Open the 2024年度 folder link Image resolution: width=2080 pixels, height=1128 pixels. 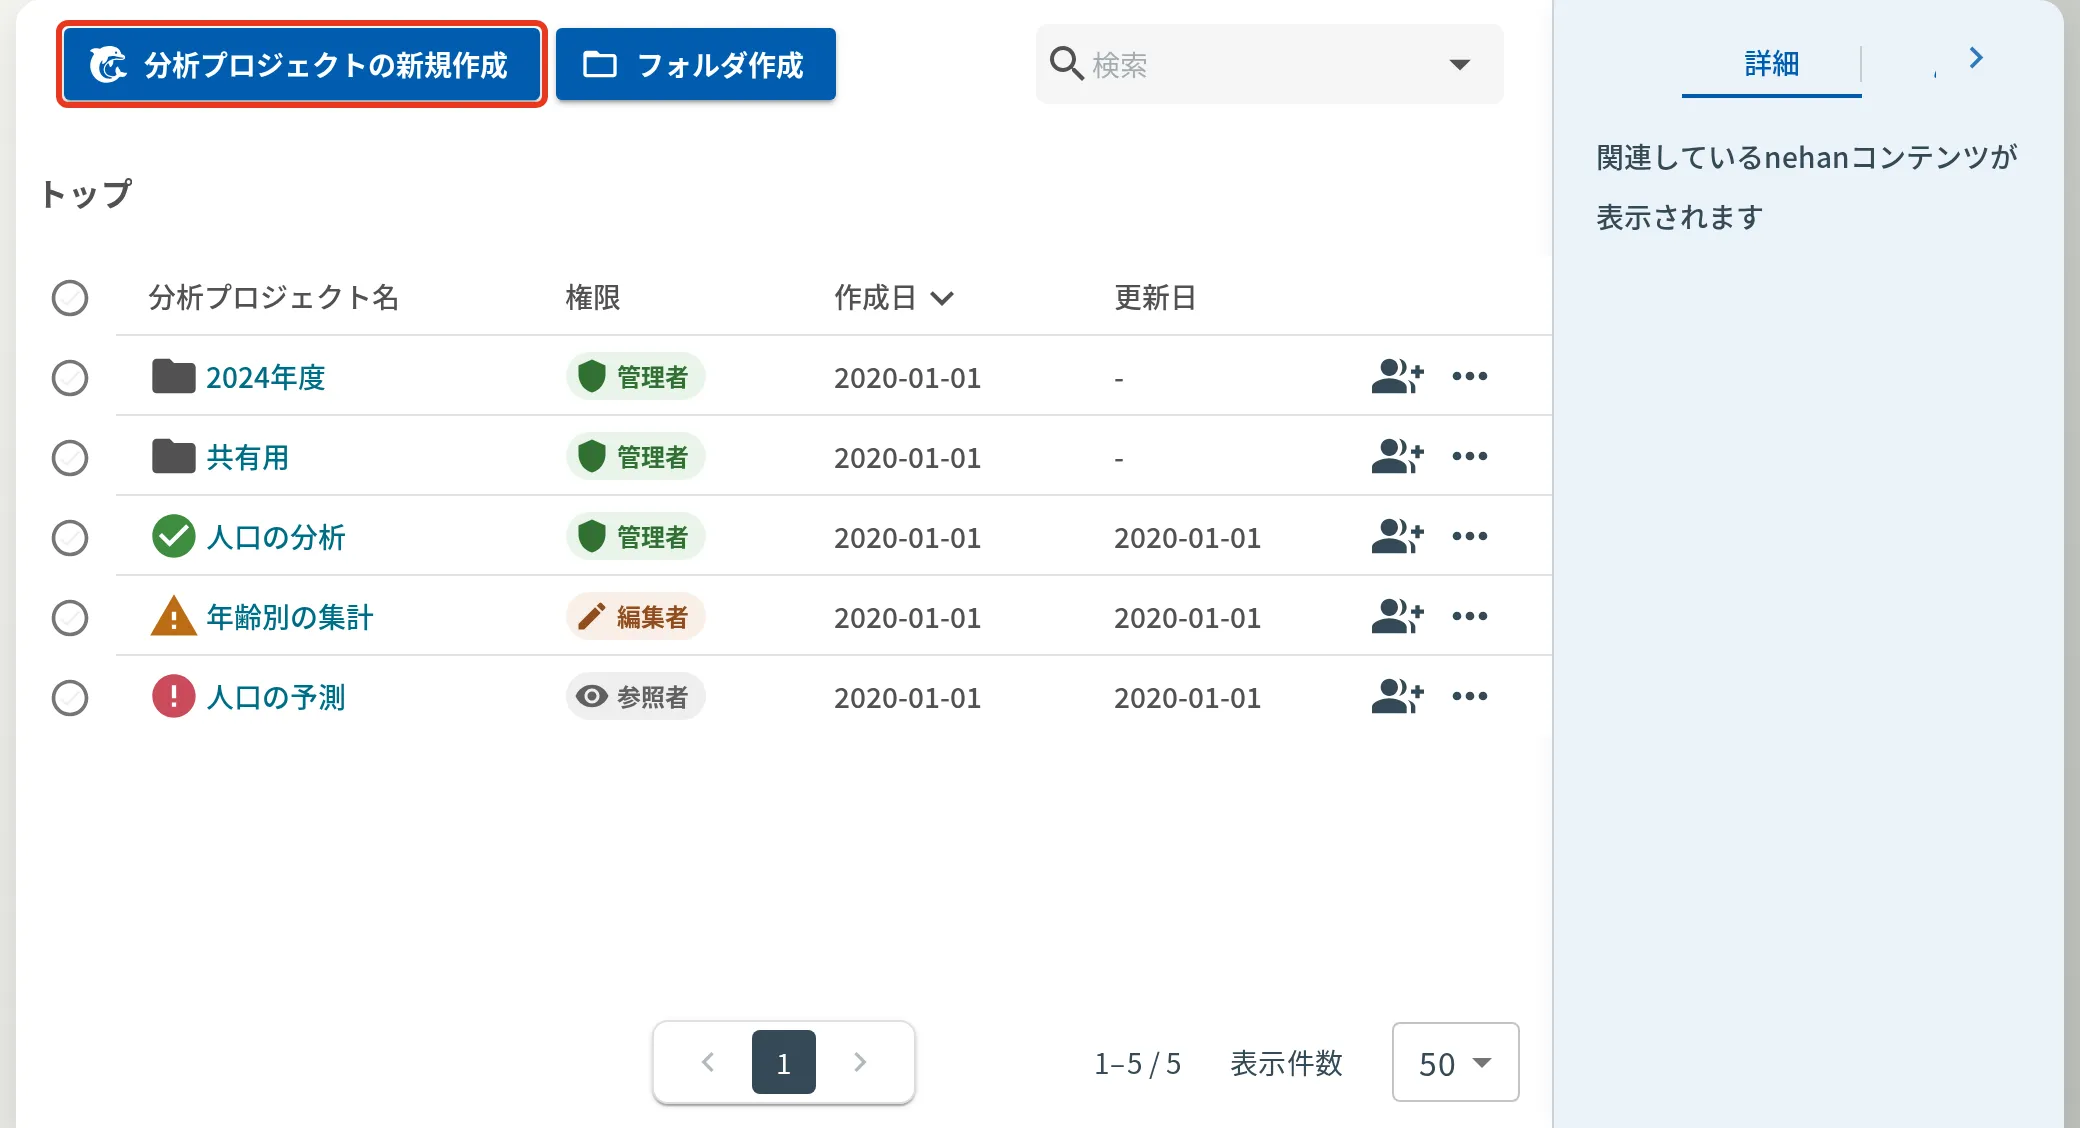(x=265, y=378)
